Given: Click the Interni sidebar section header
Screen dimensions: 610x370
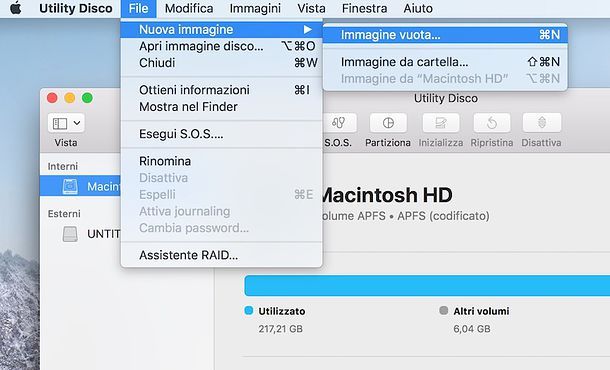Looking at the screenshot, I should click(x=63, y=167).
